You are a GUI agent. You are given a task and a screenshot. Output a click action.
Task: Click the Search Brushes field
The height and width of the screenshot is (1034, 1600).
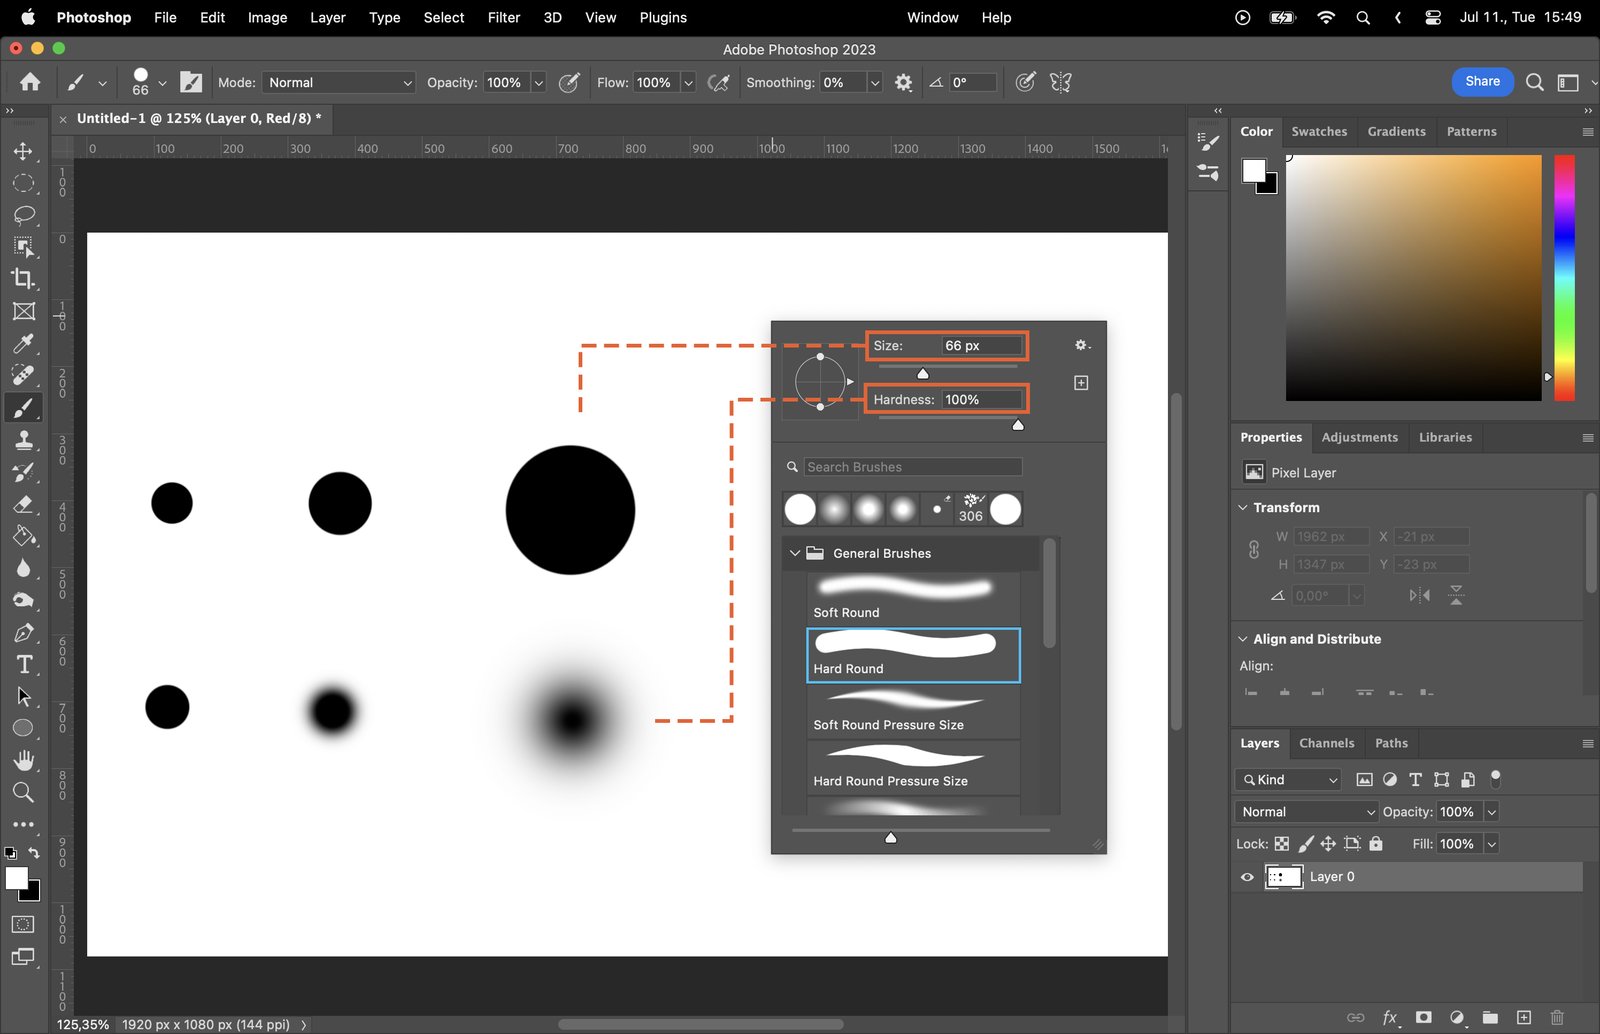(912, 467)
